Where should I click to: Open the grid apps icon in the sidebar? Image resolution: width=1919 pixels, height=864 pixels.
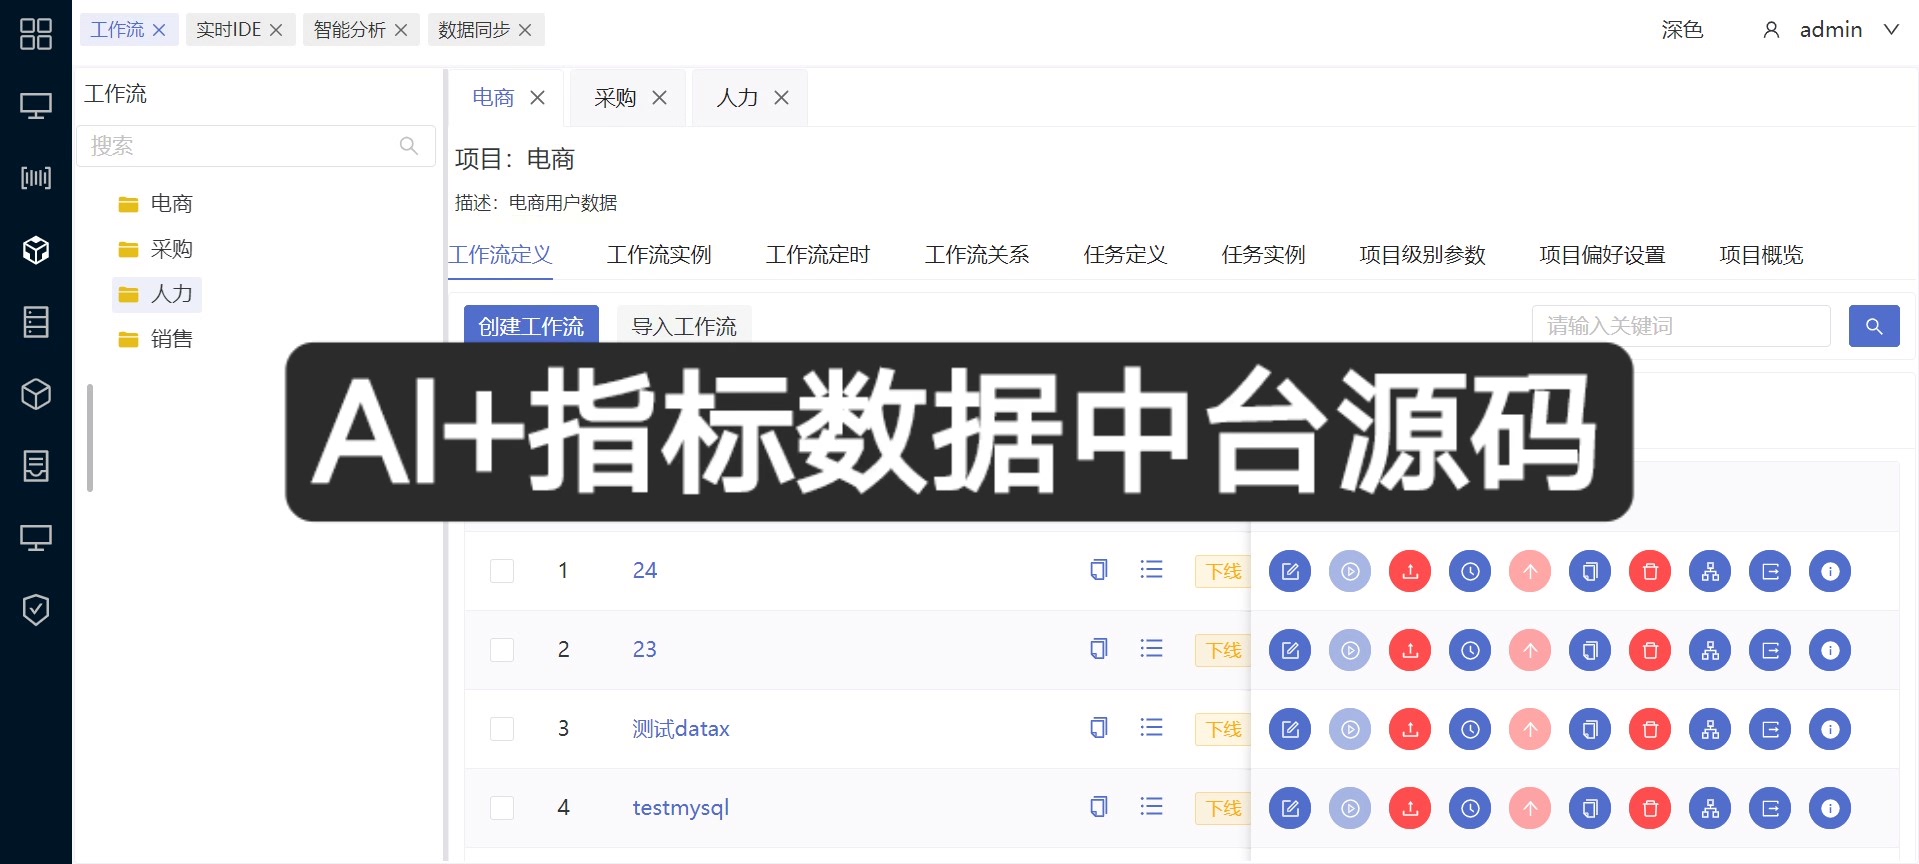[x=36, y=34]
